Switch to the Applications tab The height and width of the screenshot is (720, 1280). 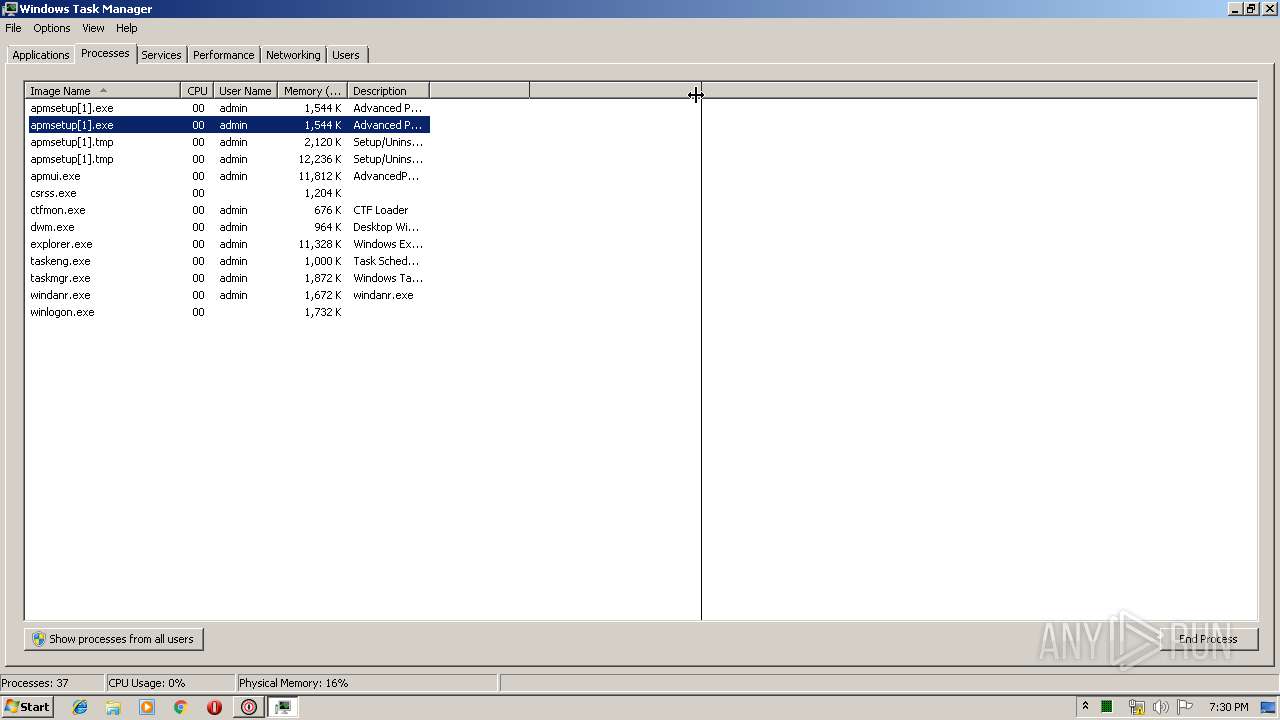tap(41, 55)
